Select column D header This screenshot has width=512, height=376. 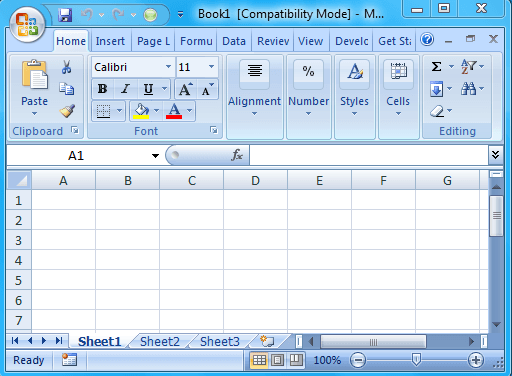pos(255,180)
